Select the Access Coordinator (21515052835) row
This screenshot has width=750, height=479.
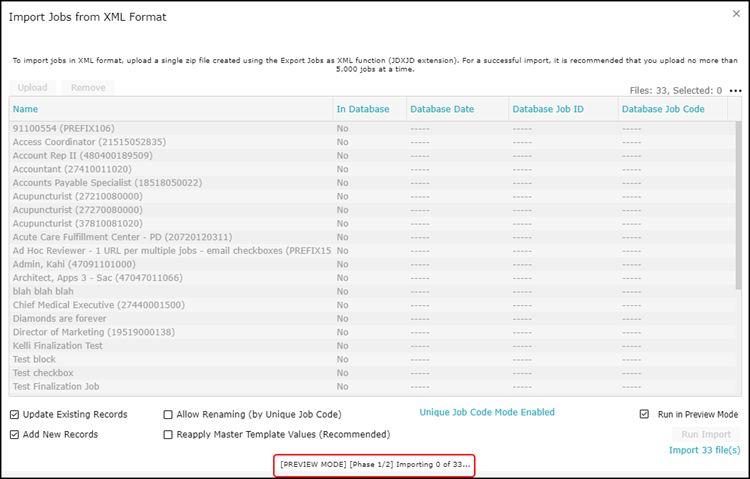[89, 142]
